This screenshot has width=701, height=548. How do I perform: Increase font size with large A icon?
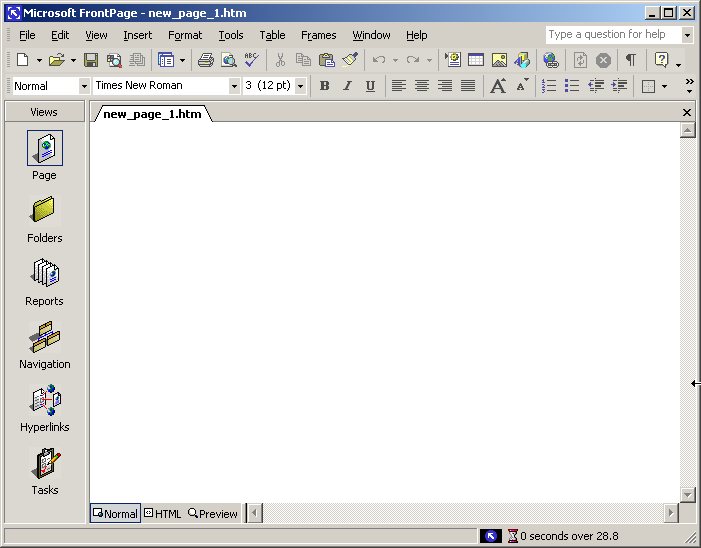pyautogui.click(x=498, y=85)
